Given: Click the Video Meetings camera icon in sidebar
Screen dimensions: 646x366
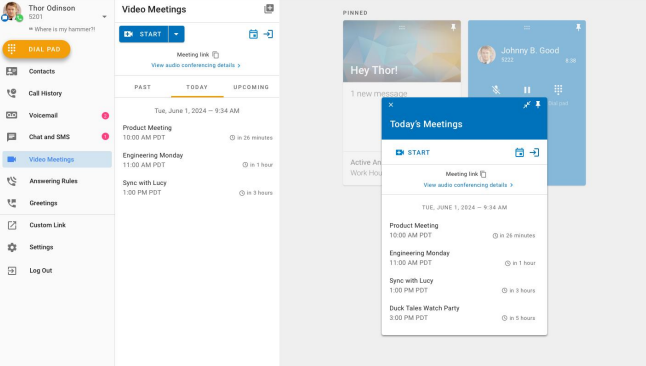Looking at the screenshot, I should click(12, 159).
